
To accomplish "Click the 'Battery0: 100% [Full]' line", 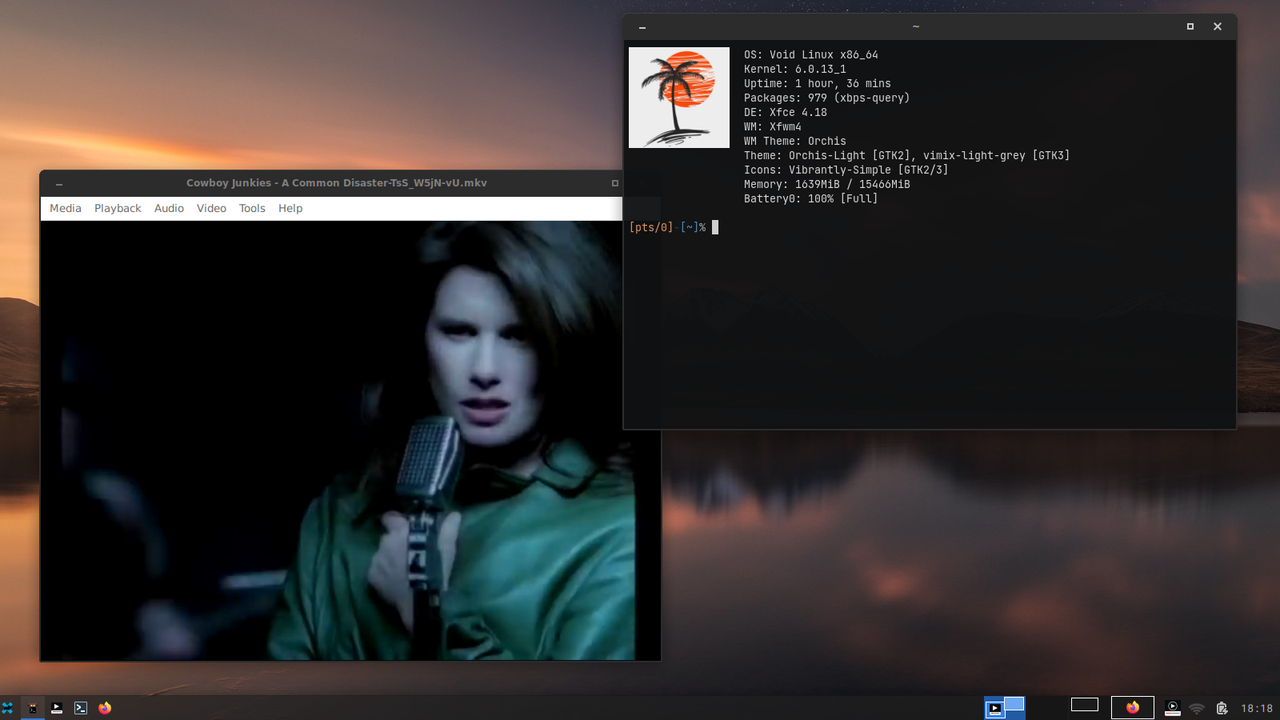I will 811,199.
